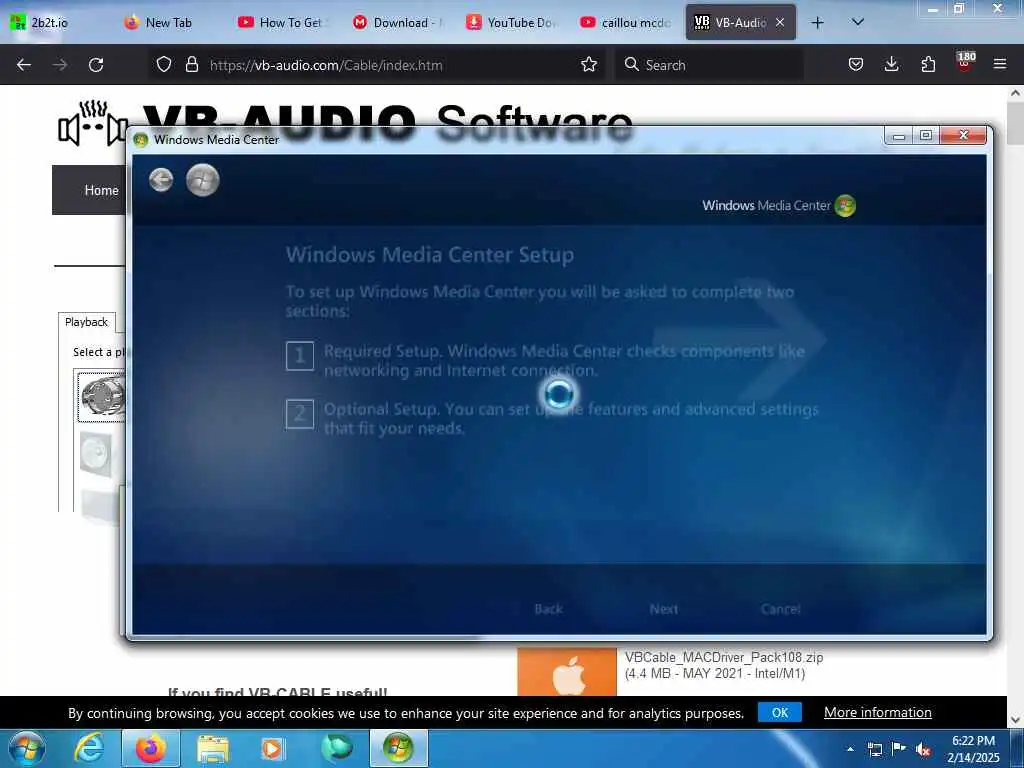Click the Firefox Search field
1024x768 pixels.
[x=709, y=65]
